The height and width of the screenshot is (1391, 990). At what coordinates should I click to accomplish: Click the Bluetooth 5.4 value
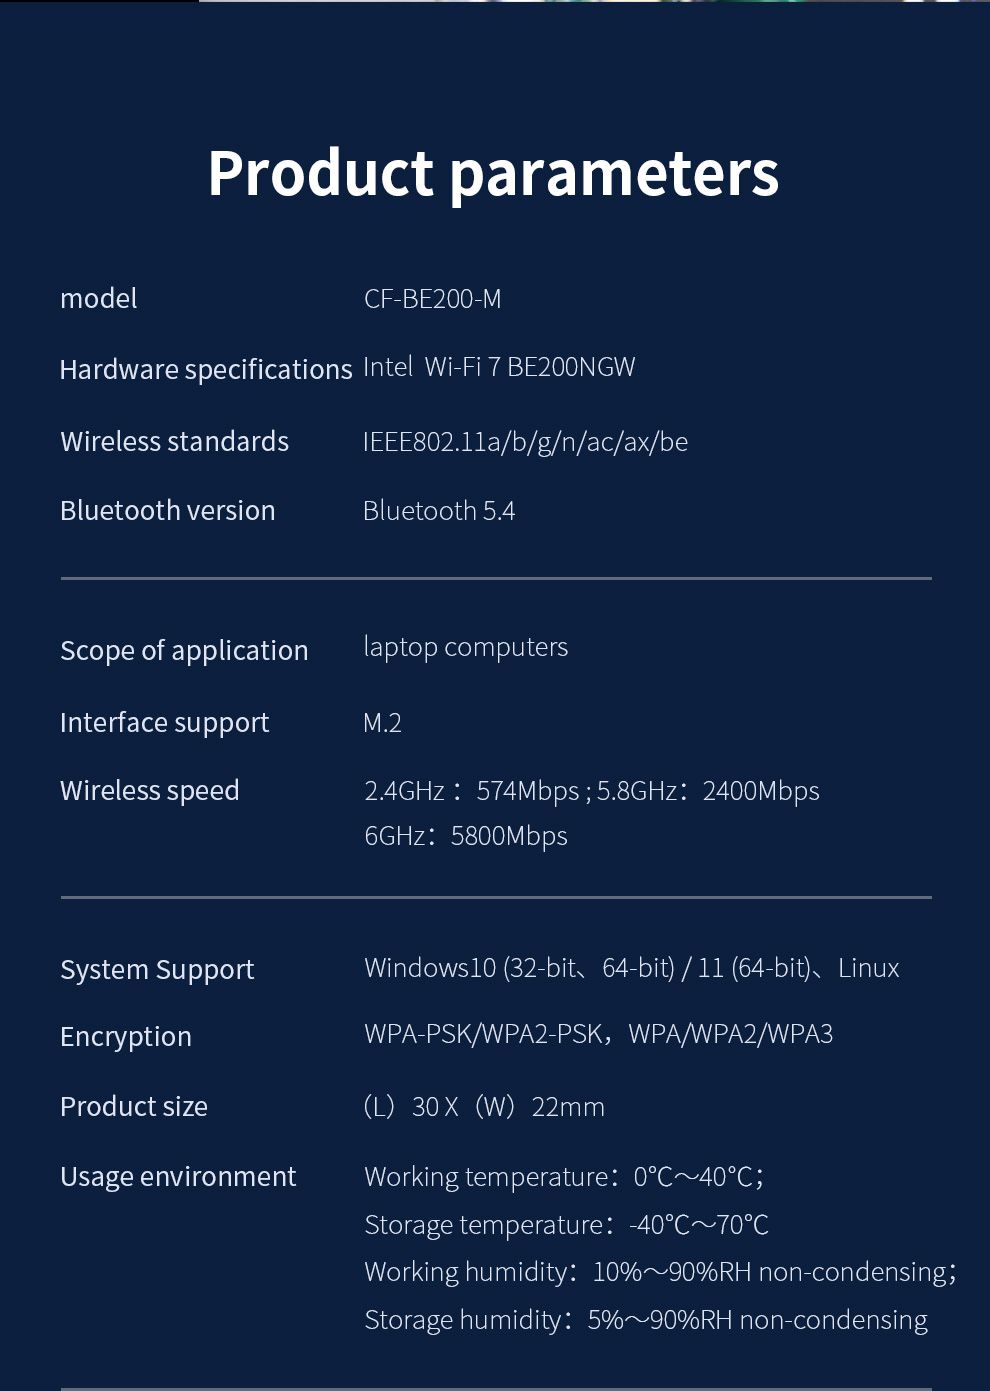438,511
